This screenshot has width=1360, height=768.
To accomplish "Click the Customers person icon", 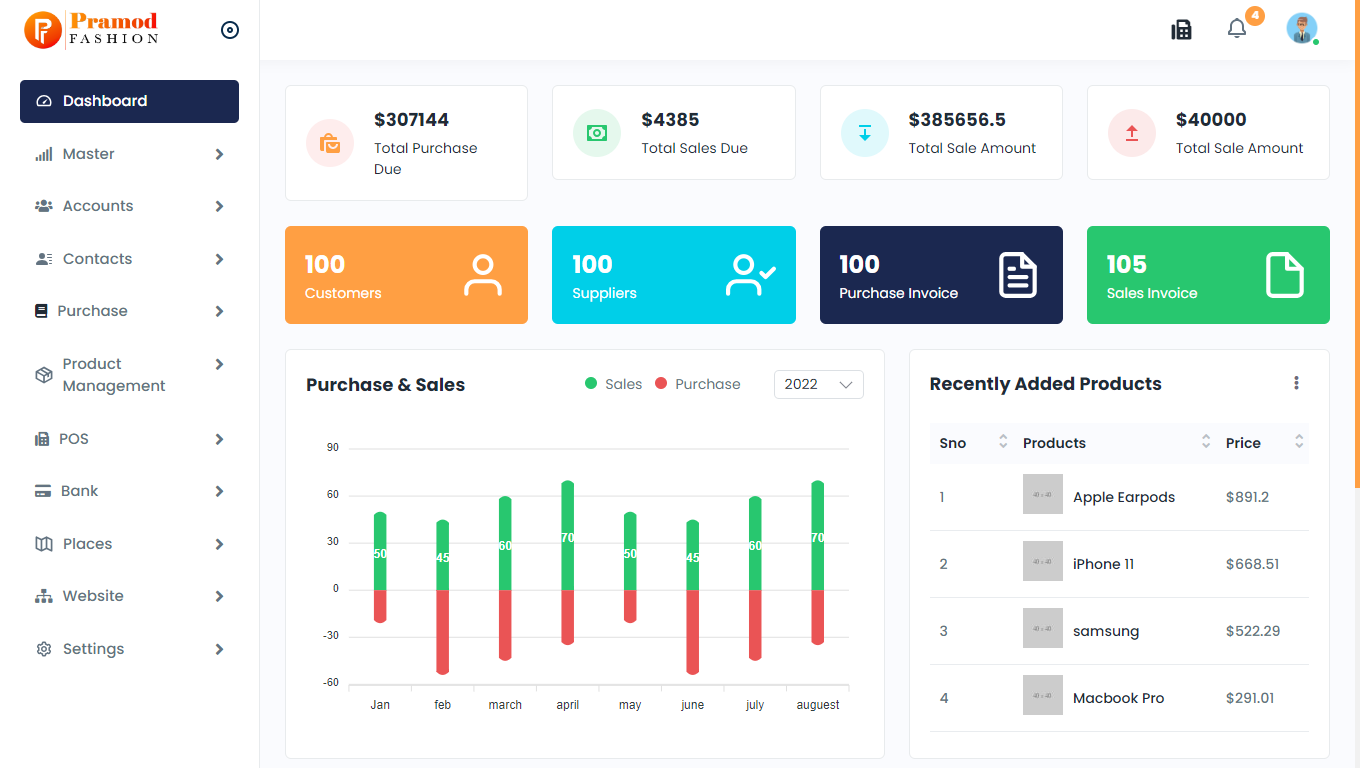I will (x=483, y=275).
